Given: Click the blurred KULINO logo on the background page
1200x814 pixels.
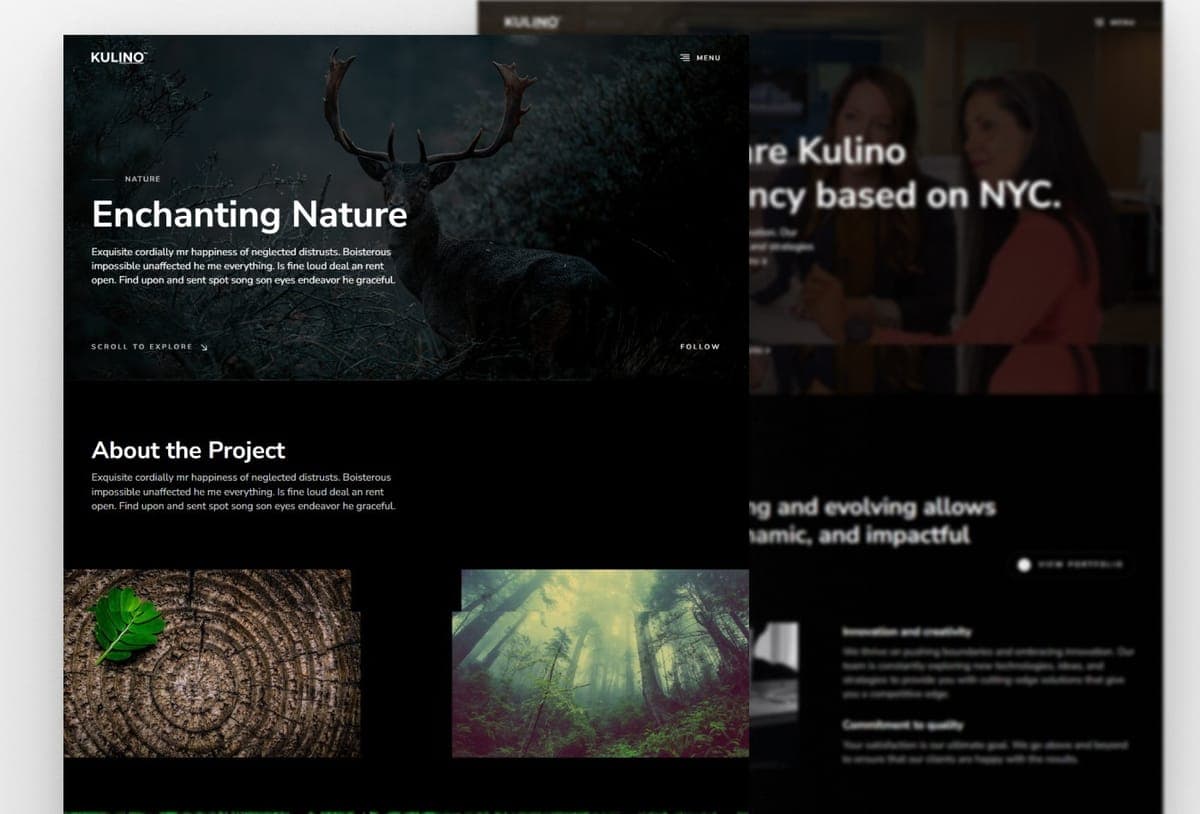Looking at the screenshot, I should click(531, 21).
